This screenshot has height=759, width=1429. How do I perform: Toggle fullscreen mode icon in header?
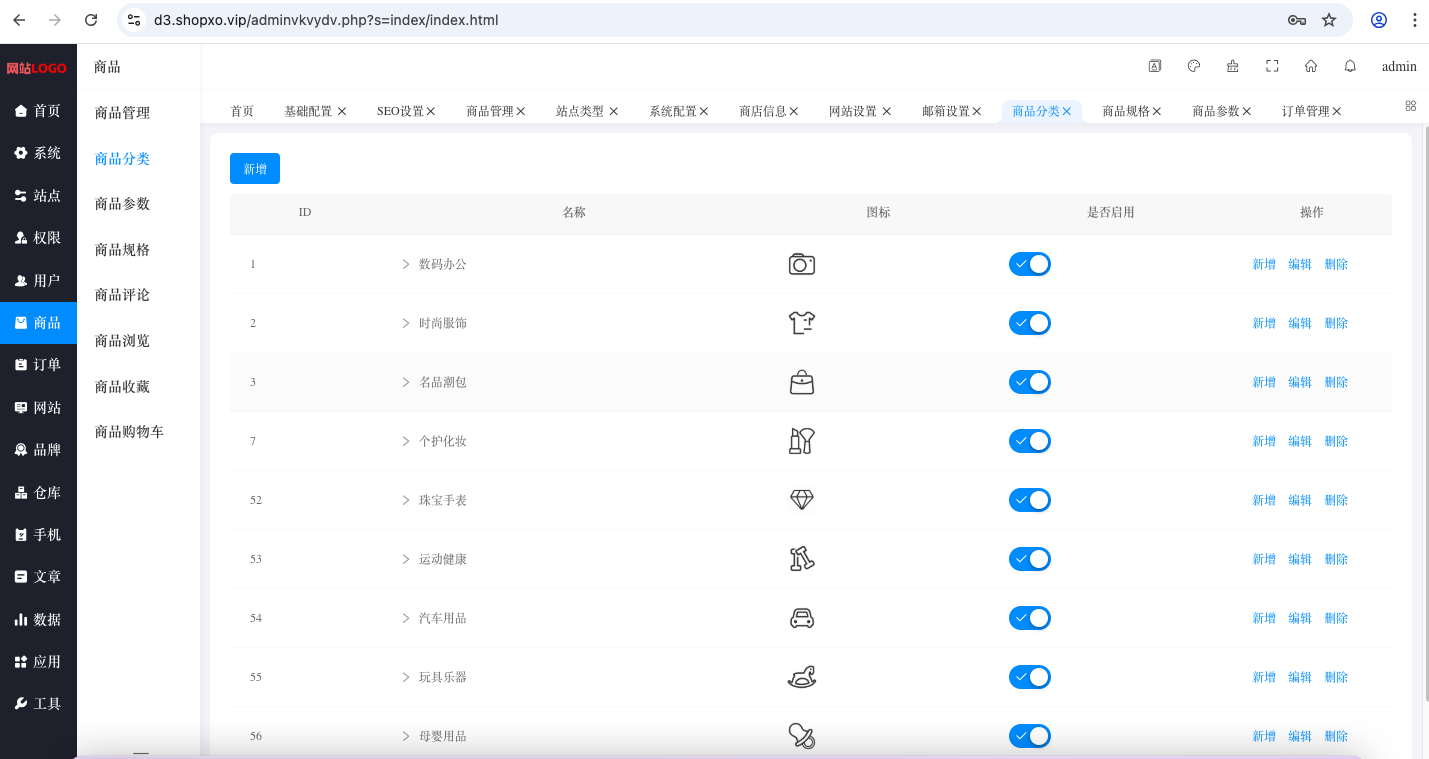[x=1272, y=66]
